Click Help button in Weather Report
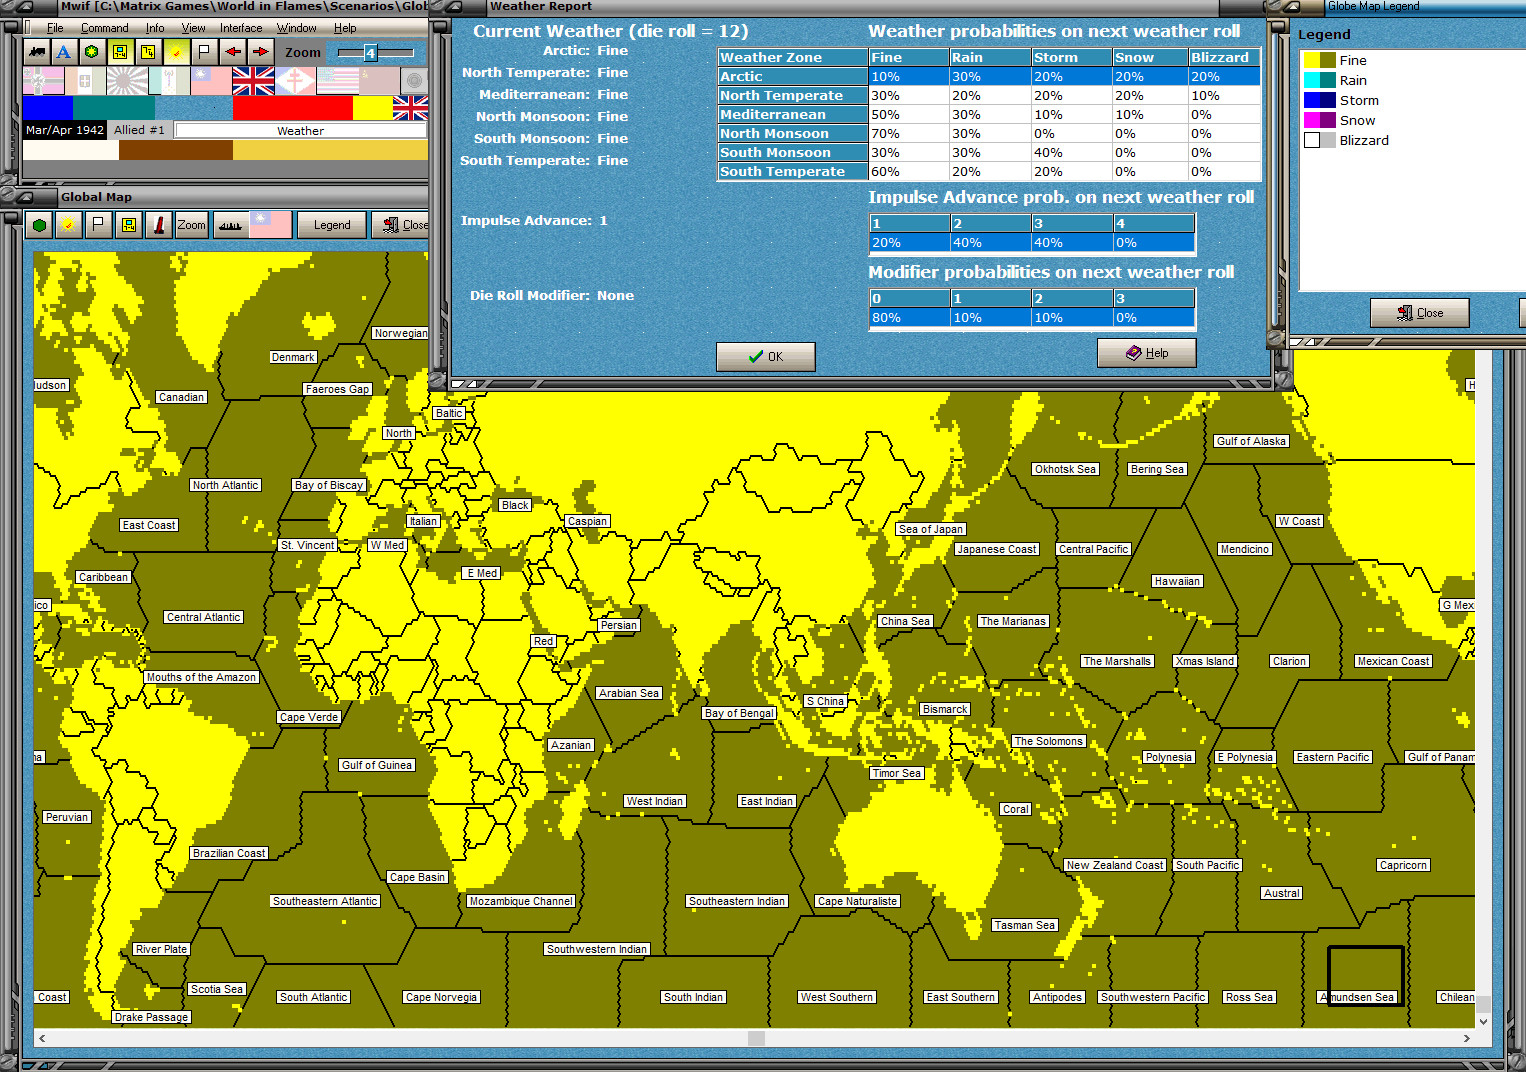This screenshot has height=1072, width=1526. coord(1146,353)
